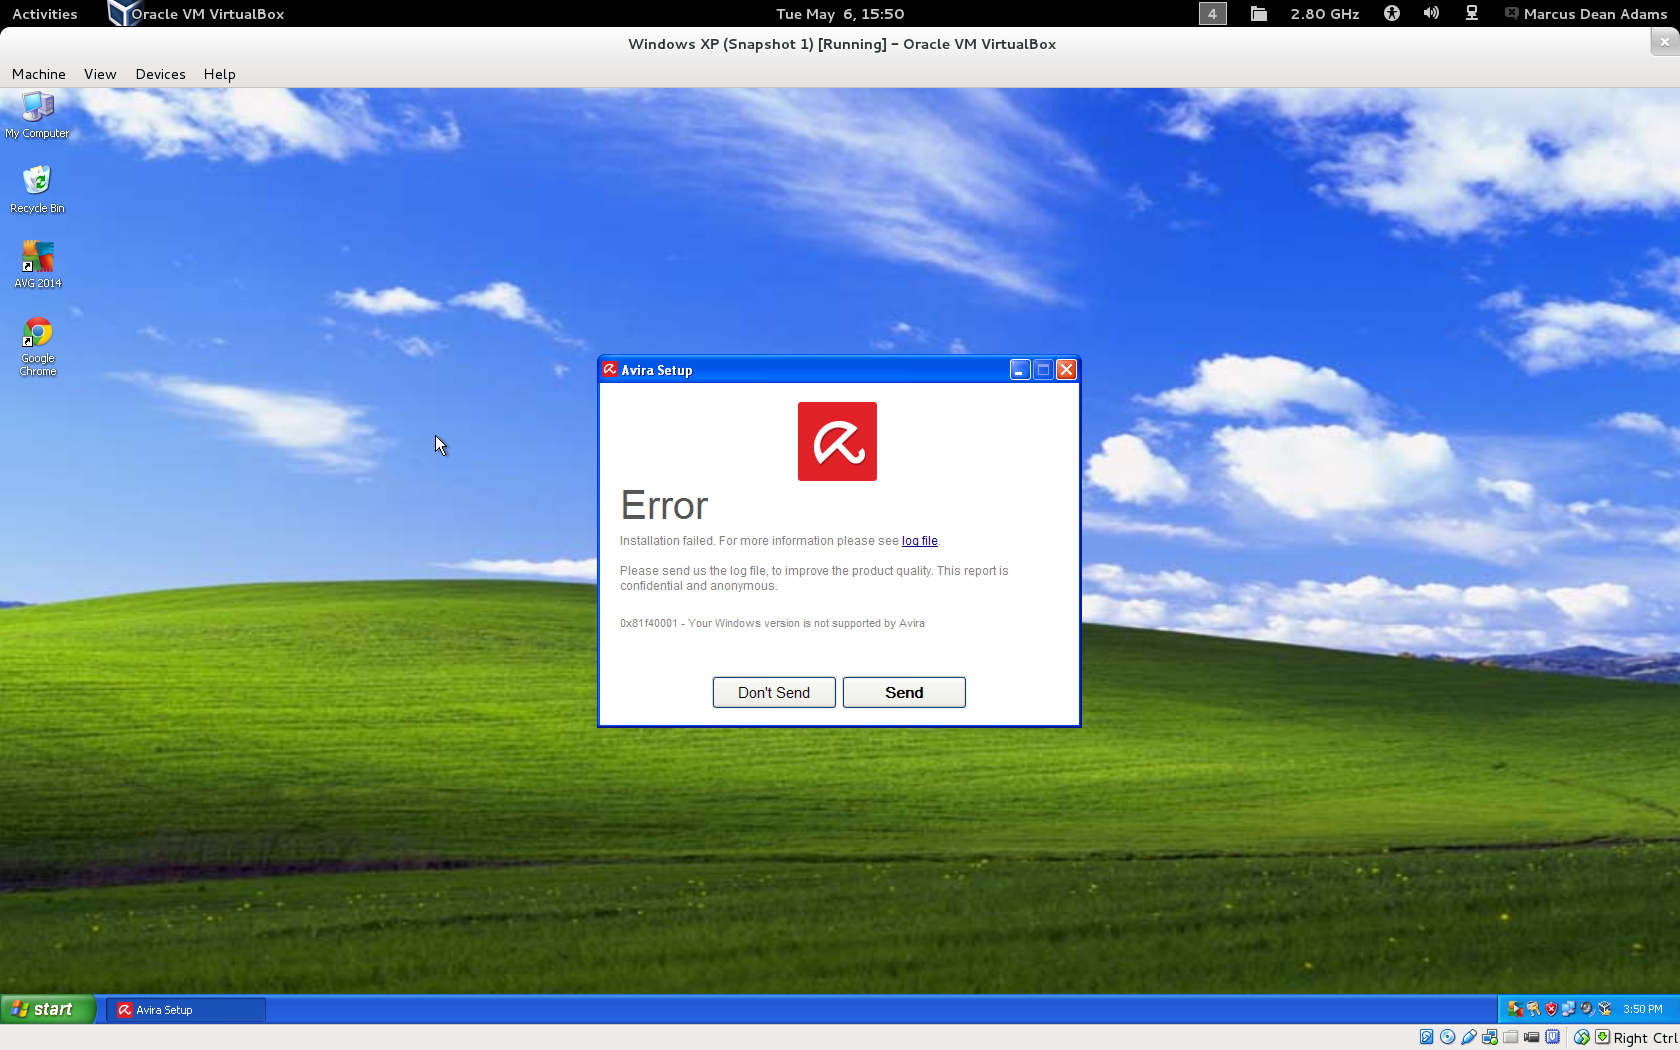The width and height of the screenshot is (1680, 1050).
Task: Click the video capture indicator in VirtualBox
Action: 1532,1037
